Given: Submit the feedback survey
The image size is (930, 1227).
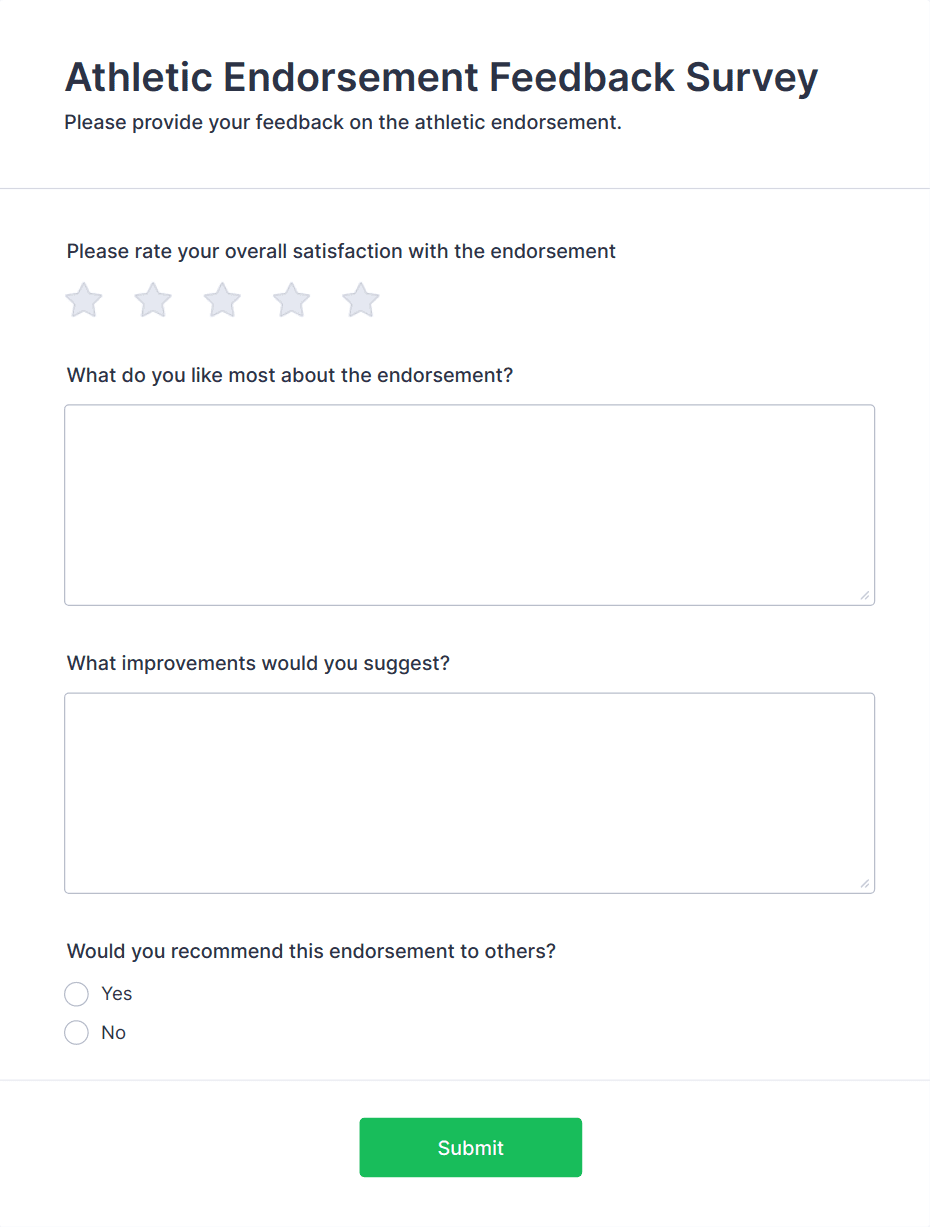Looking at the screenshot, I should pyautogui.click(x=470, y=1147).
